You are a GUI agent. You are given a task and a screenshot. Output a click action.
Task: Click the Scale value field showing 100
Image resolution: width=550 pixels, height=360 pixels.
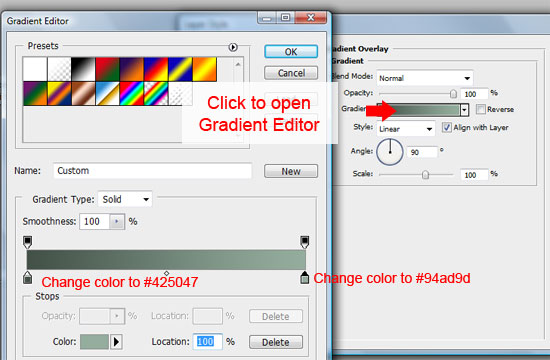pos(474,175)
